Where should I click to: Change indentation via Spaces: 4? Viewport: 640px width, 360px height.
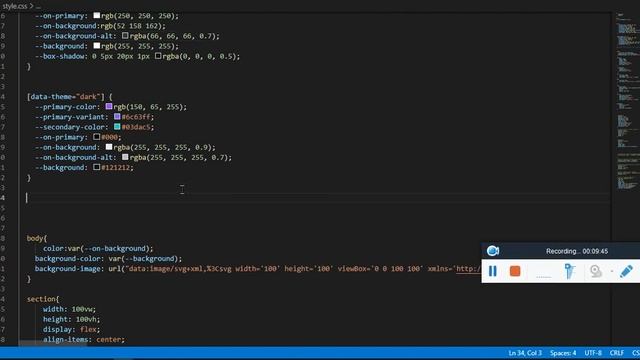563,353
